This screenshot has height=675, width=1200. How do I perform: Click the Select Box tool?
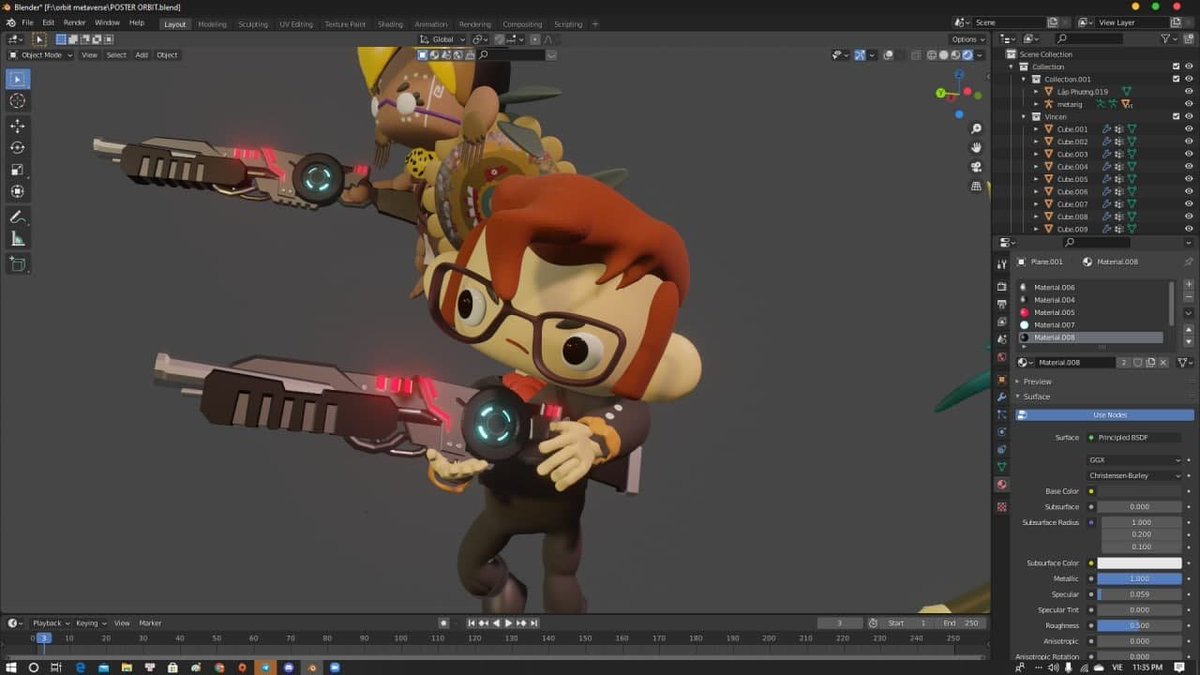[18, 79]
